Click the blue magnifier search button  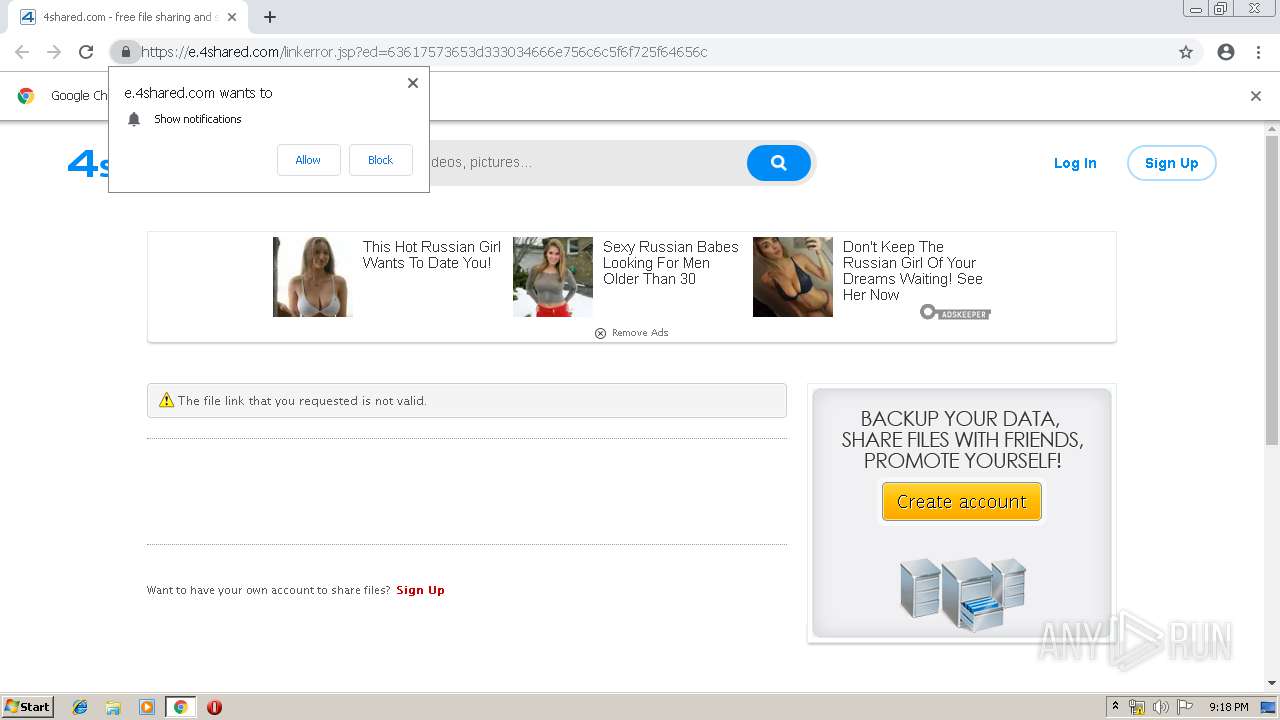click(778, 163)
